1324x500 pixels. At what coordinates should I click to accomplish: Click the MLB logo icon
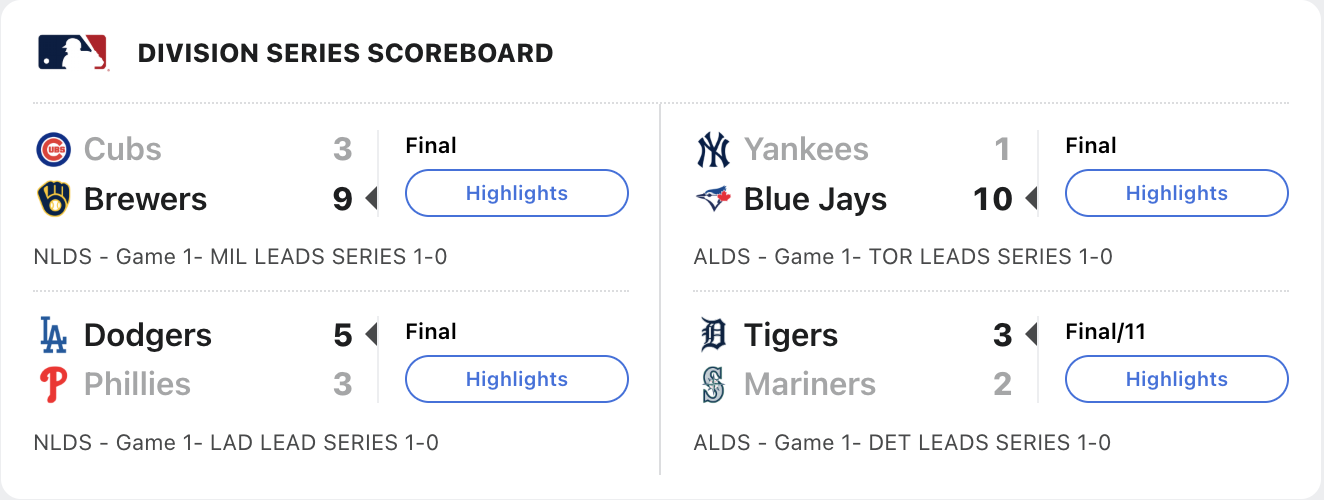click(72, 52)
